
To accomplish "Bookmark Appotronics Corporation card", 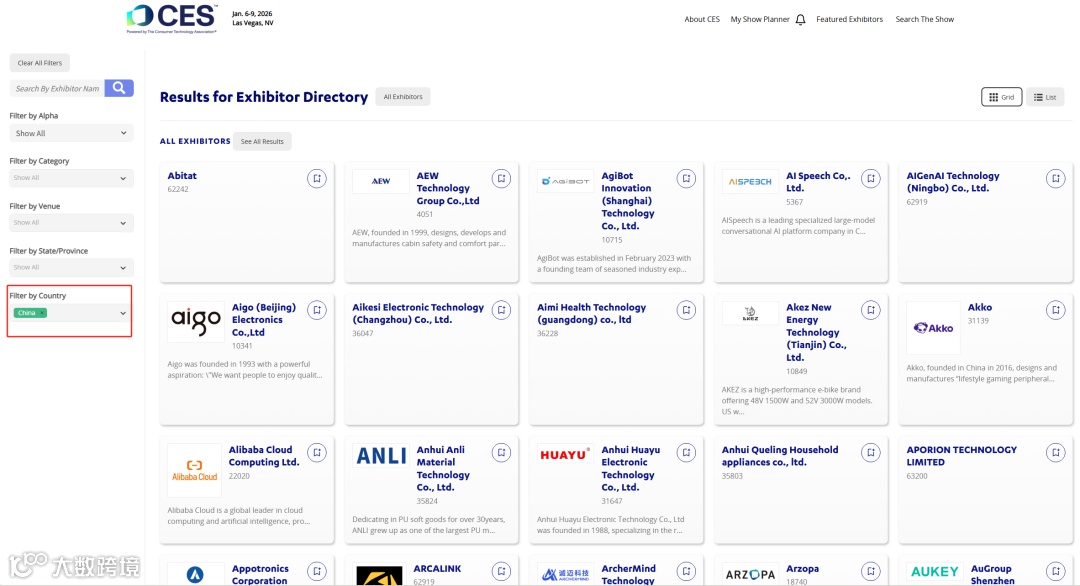I will point(317,571).
